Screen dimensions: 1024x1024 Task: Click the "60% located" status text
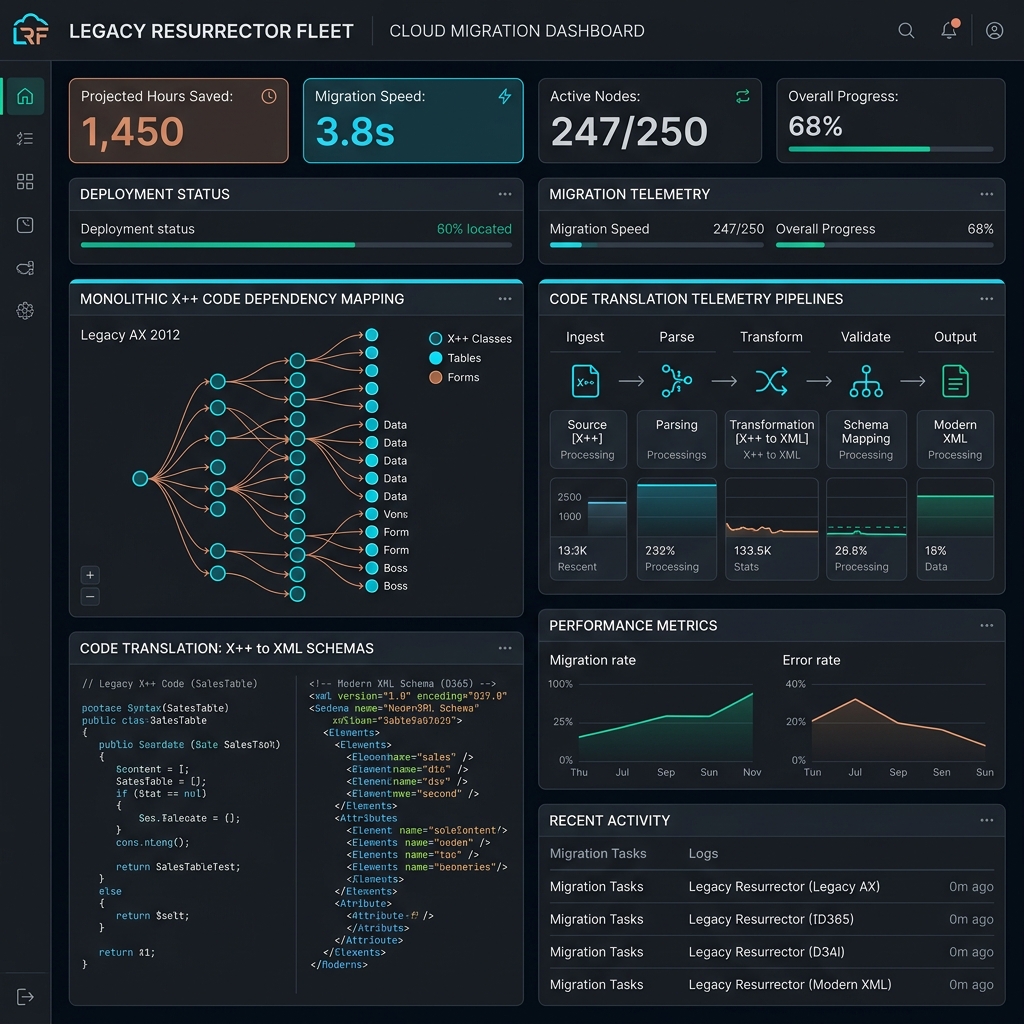pyautogui.click(x=474, y=229)
